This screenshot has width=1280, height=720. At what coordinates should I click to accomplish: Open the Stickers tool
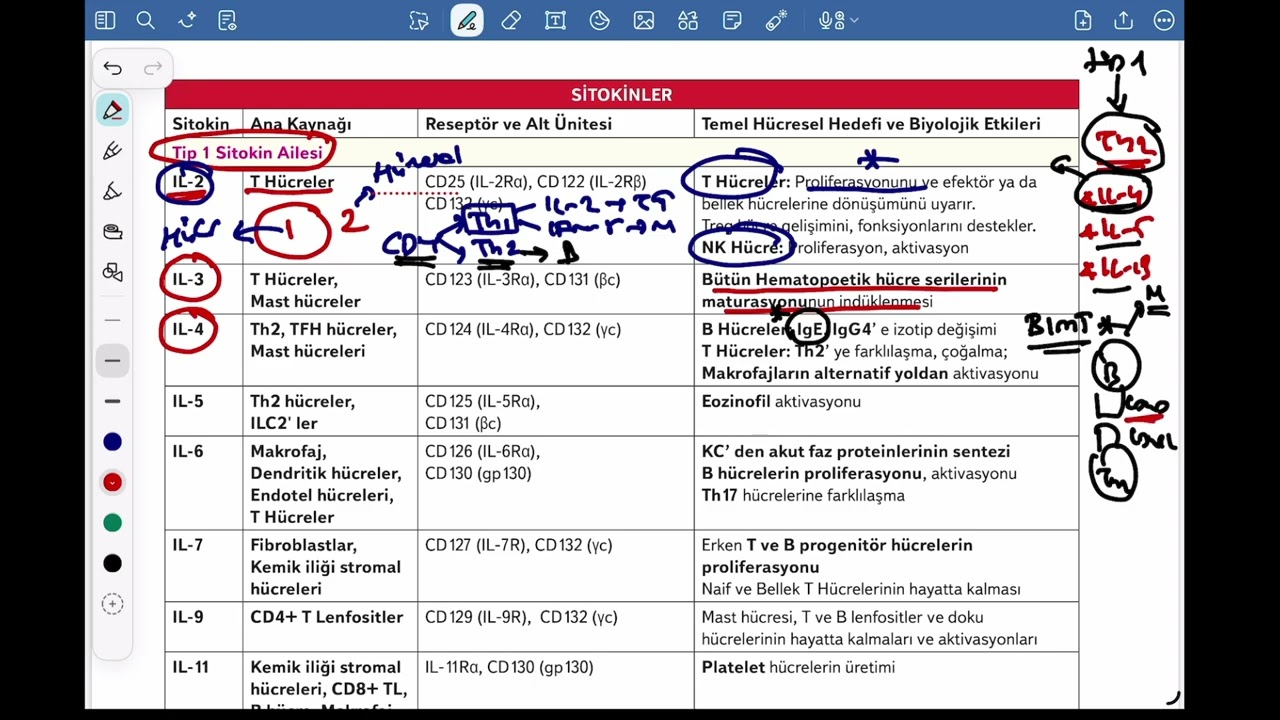600,20
